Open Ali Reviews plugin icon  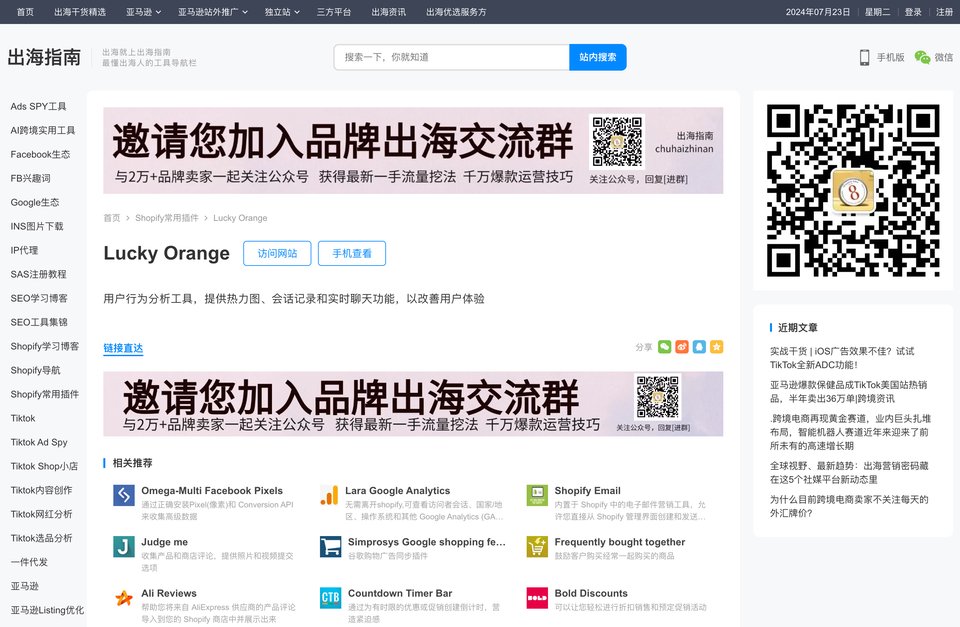click(x=124, y=598)
